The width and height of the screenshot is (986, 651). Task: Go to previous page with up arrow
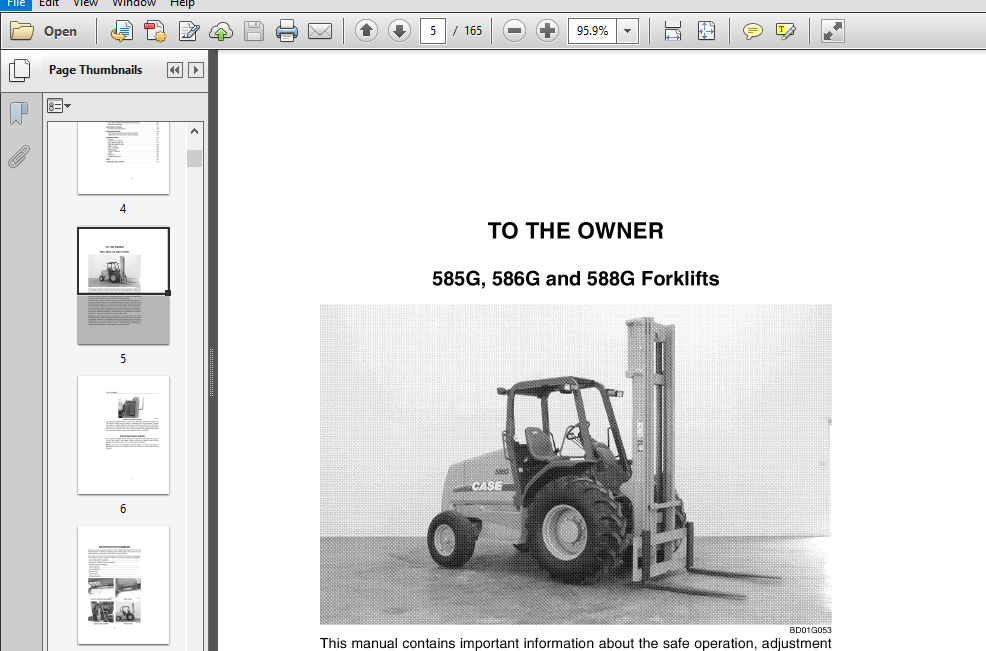point(366,30)
